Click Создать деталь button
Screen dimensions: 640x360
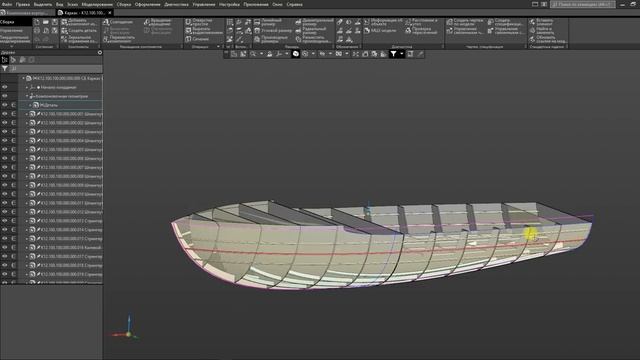(79, 31)
